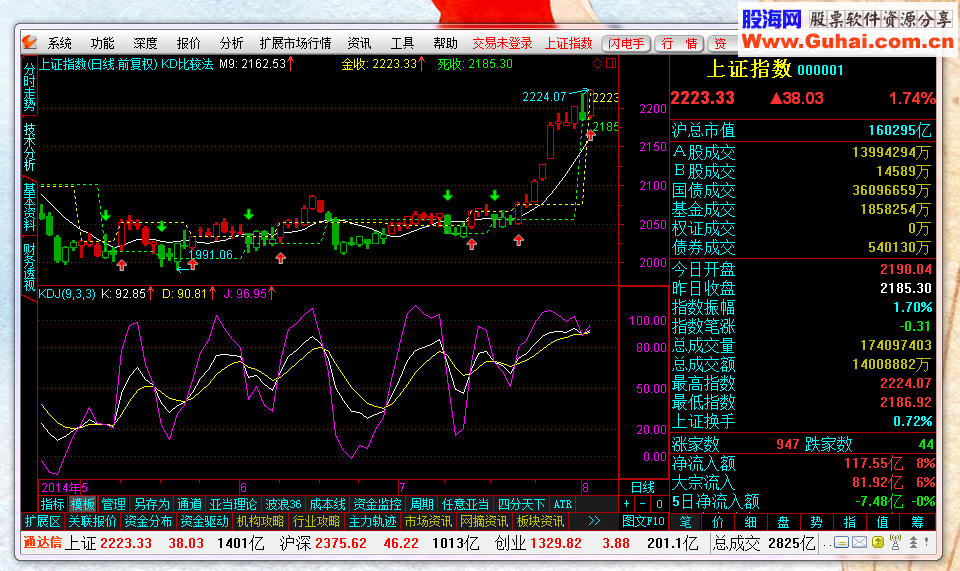Open the 帮助 menu
This screenshot has height=571, width=960.
pyautogui.click(x=445, y=43)
